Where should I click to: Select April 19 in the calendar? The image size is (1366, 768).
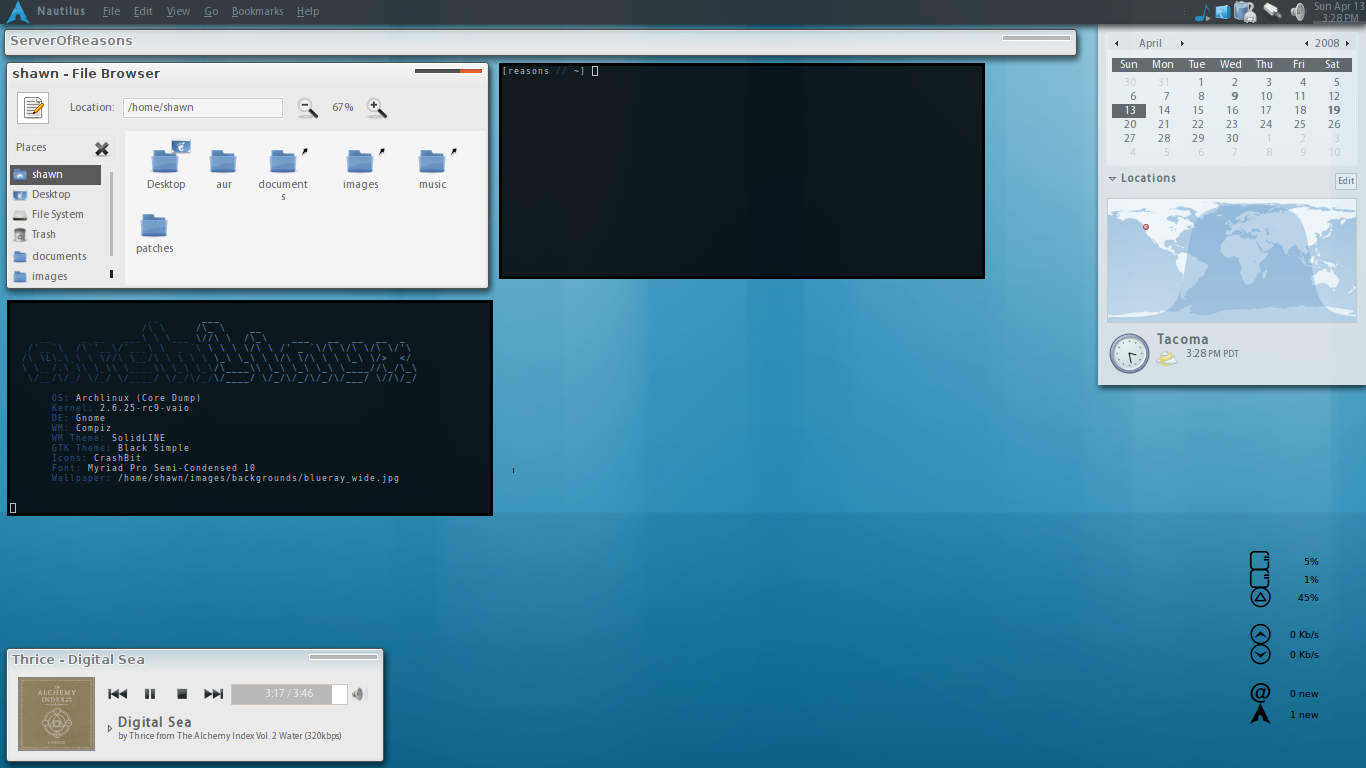coord(1334,111)
